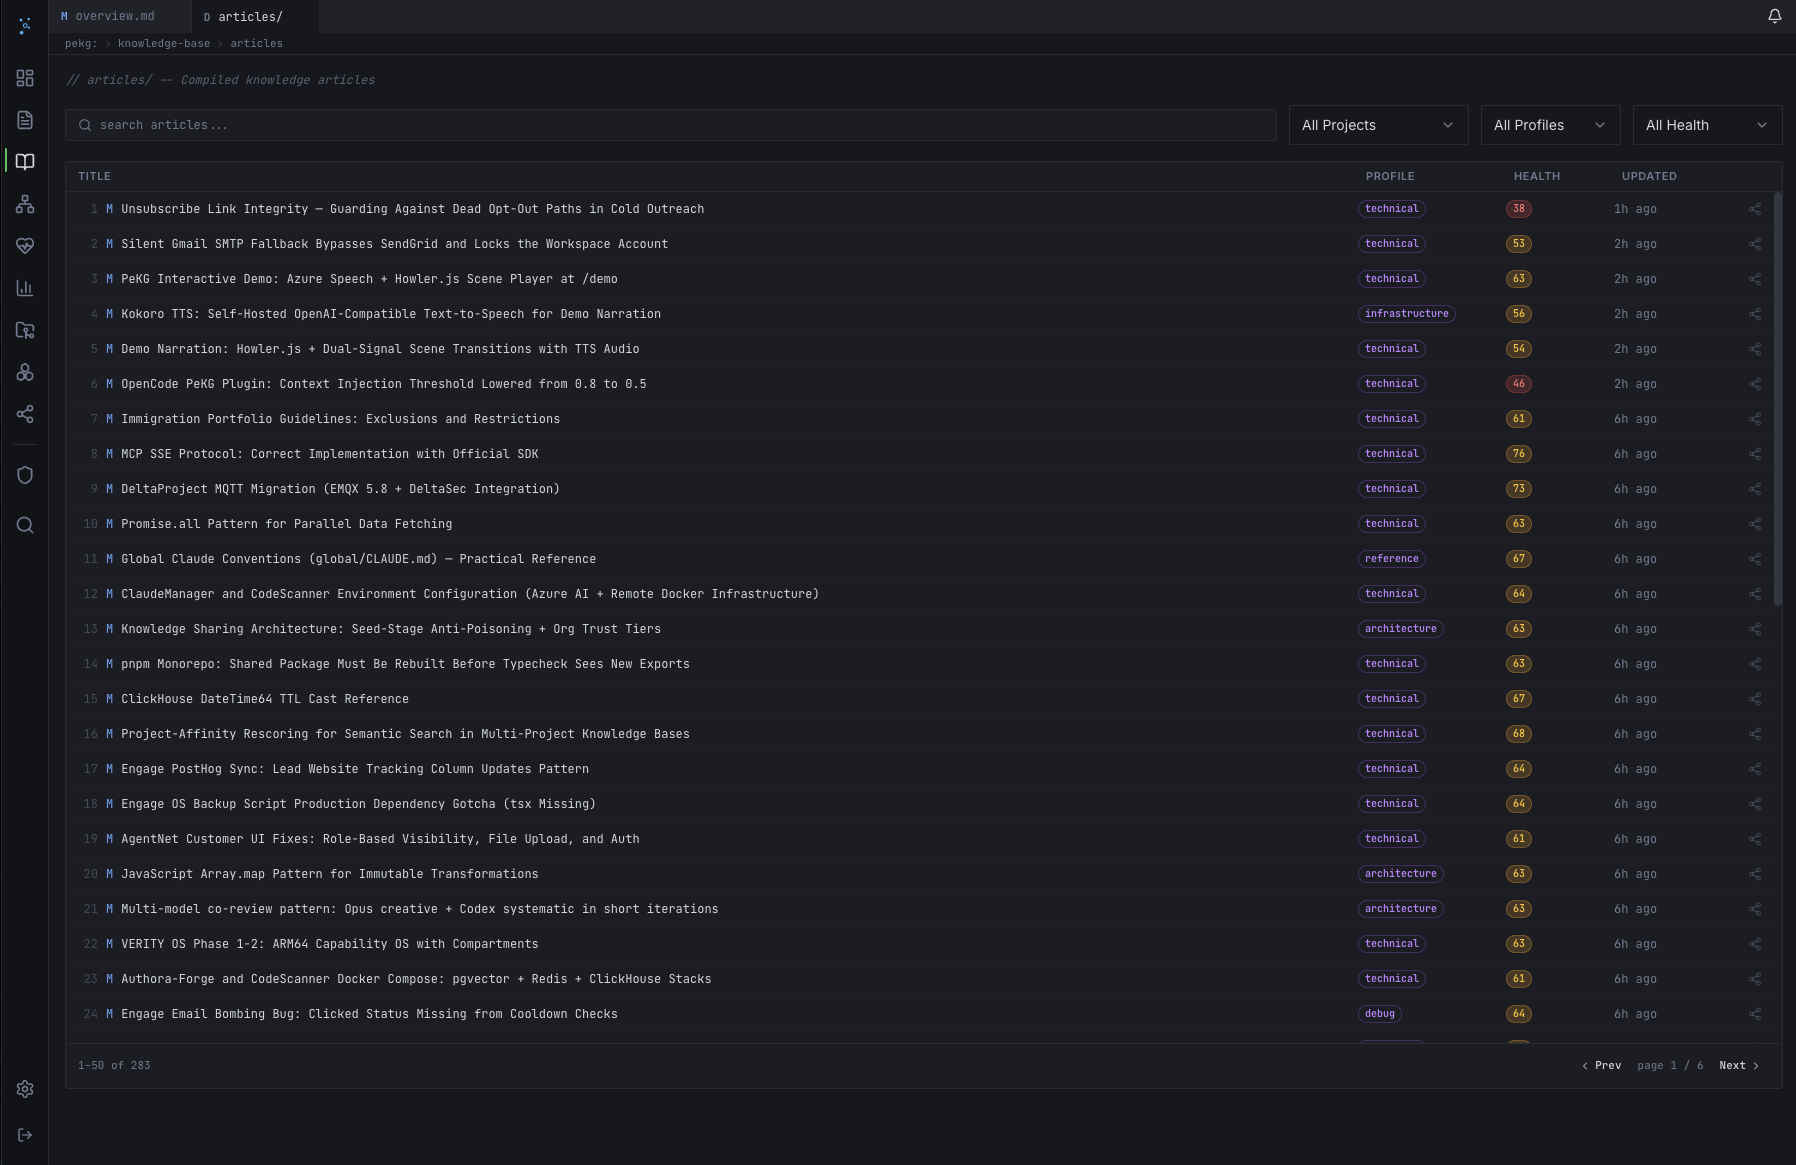The height and width of the screenshot is (1165, 1796).
Task: Click the logout icon at sidebar bottom
Action: (25, 1135)
